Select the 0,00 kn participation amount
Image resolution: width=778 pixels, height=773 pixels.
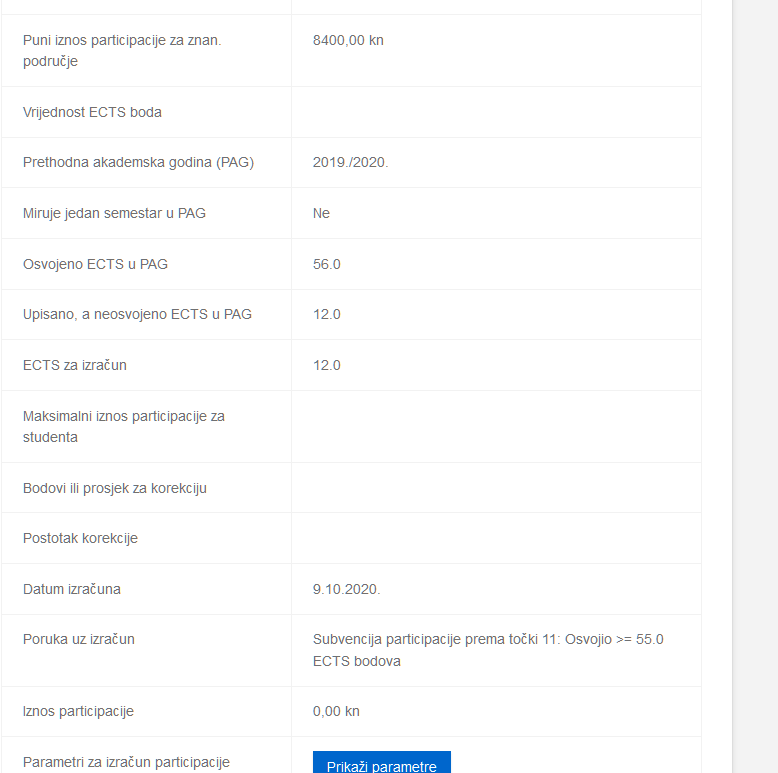point(336,711)
